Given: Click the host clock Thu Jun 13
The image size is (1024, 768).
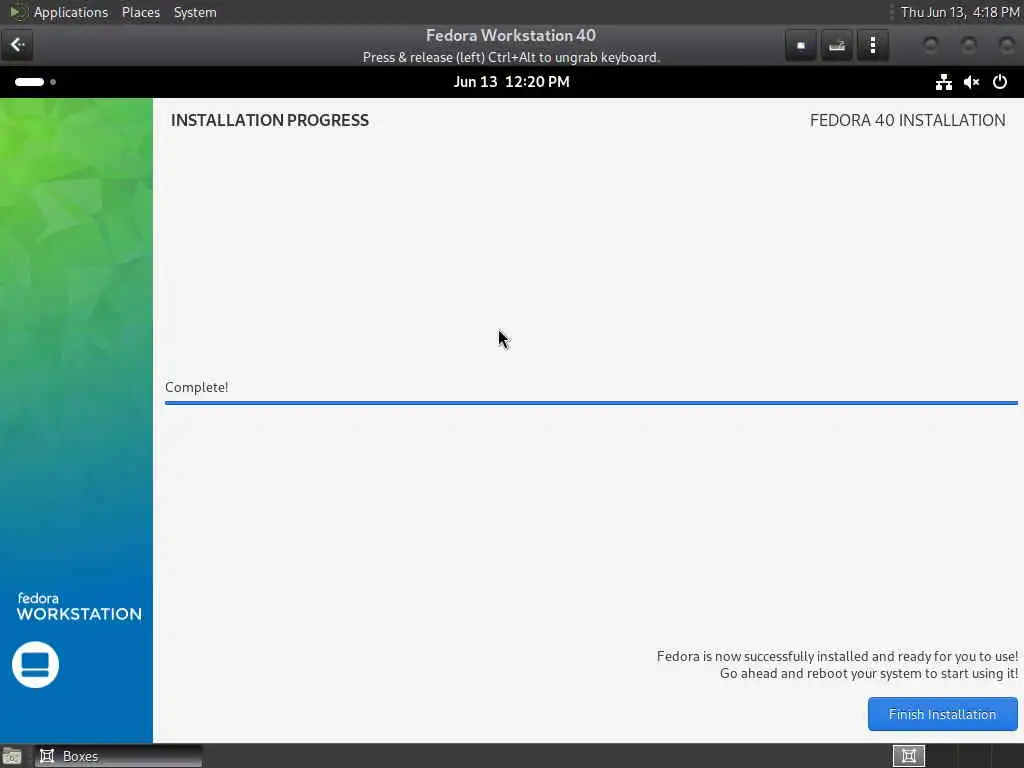Looking at the screenshot, I should click(960, 12).
